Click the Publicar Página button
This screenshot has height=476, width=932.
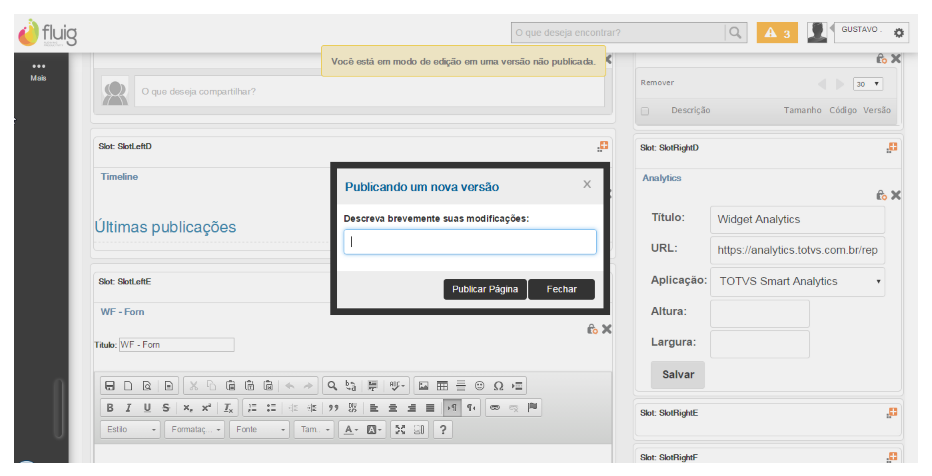[x=485, y=289]
